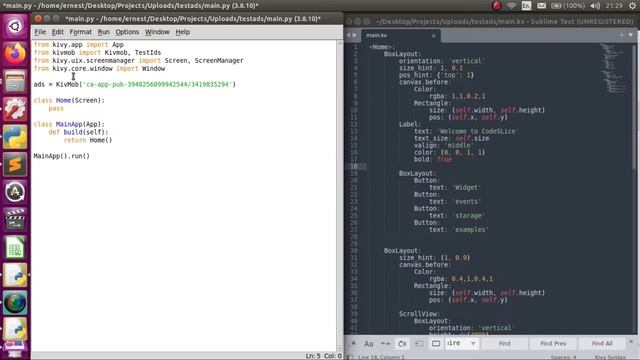The width and height of the screenshot is (640, 360).
Task: Open Sublime tab list dropdown arrow
Action: point(631,35)
